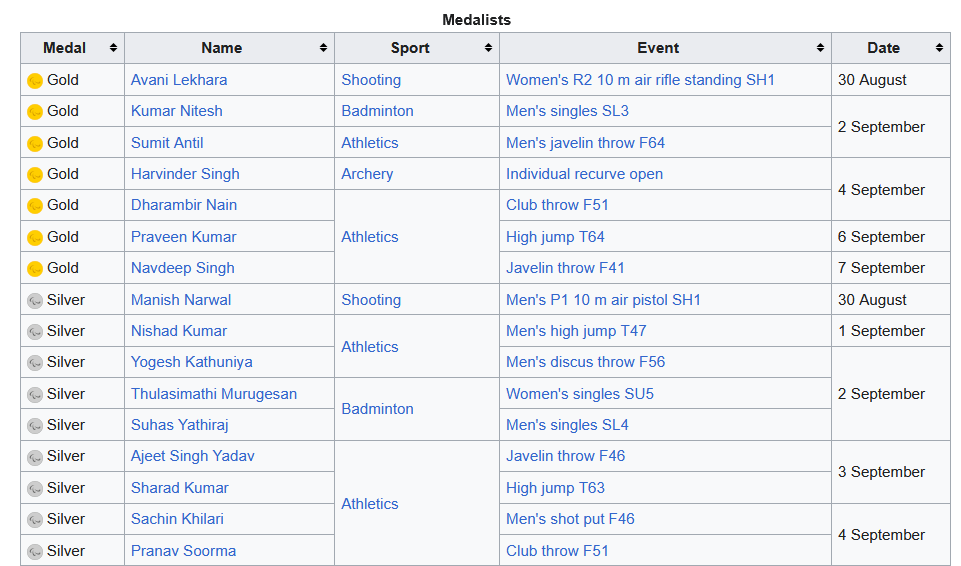Open the Men's singles SL4 event link
Viewport: 961px width, 566px height.
[567, 425]
